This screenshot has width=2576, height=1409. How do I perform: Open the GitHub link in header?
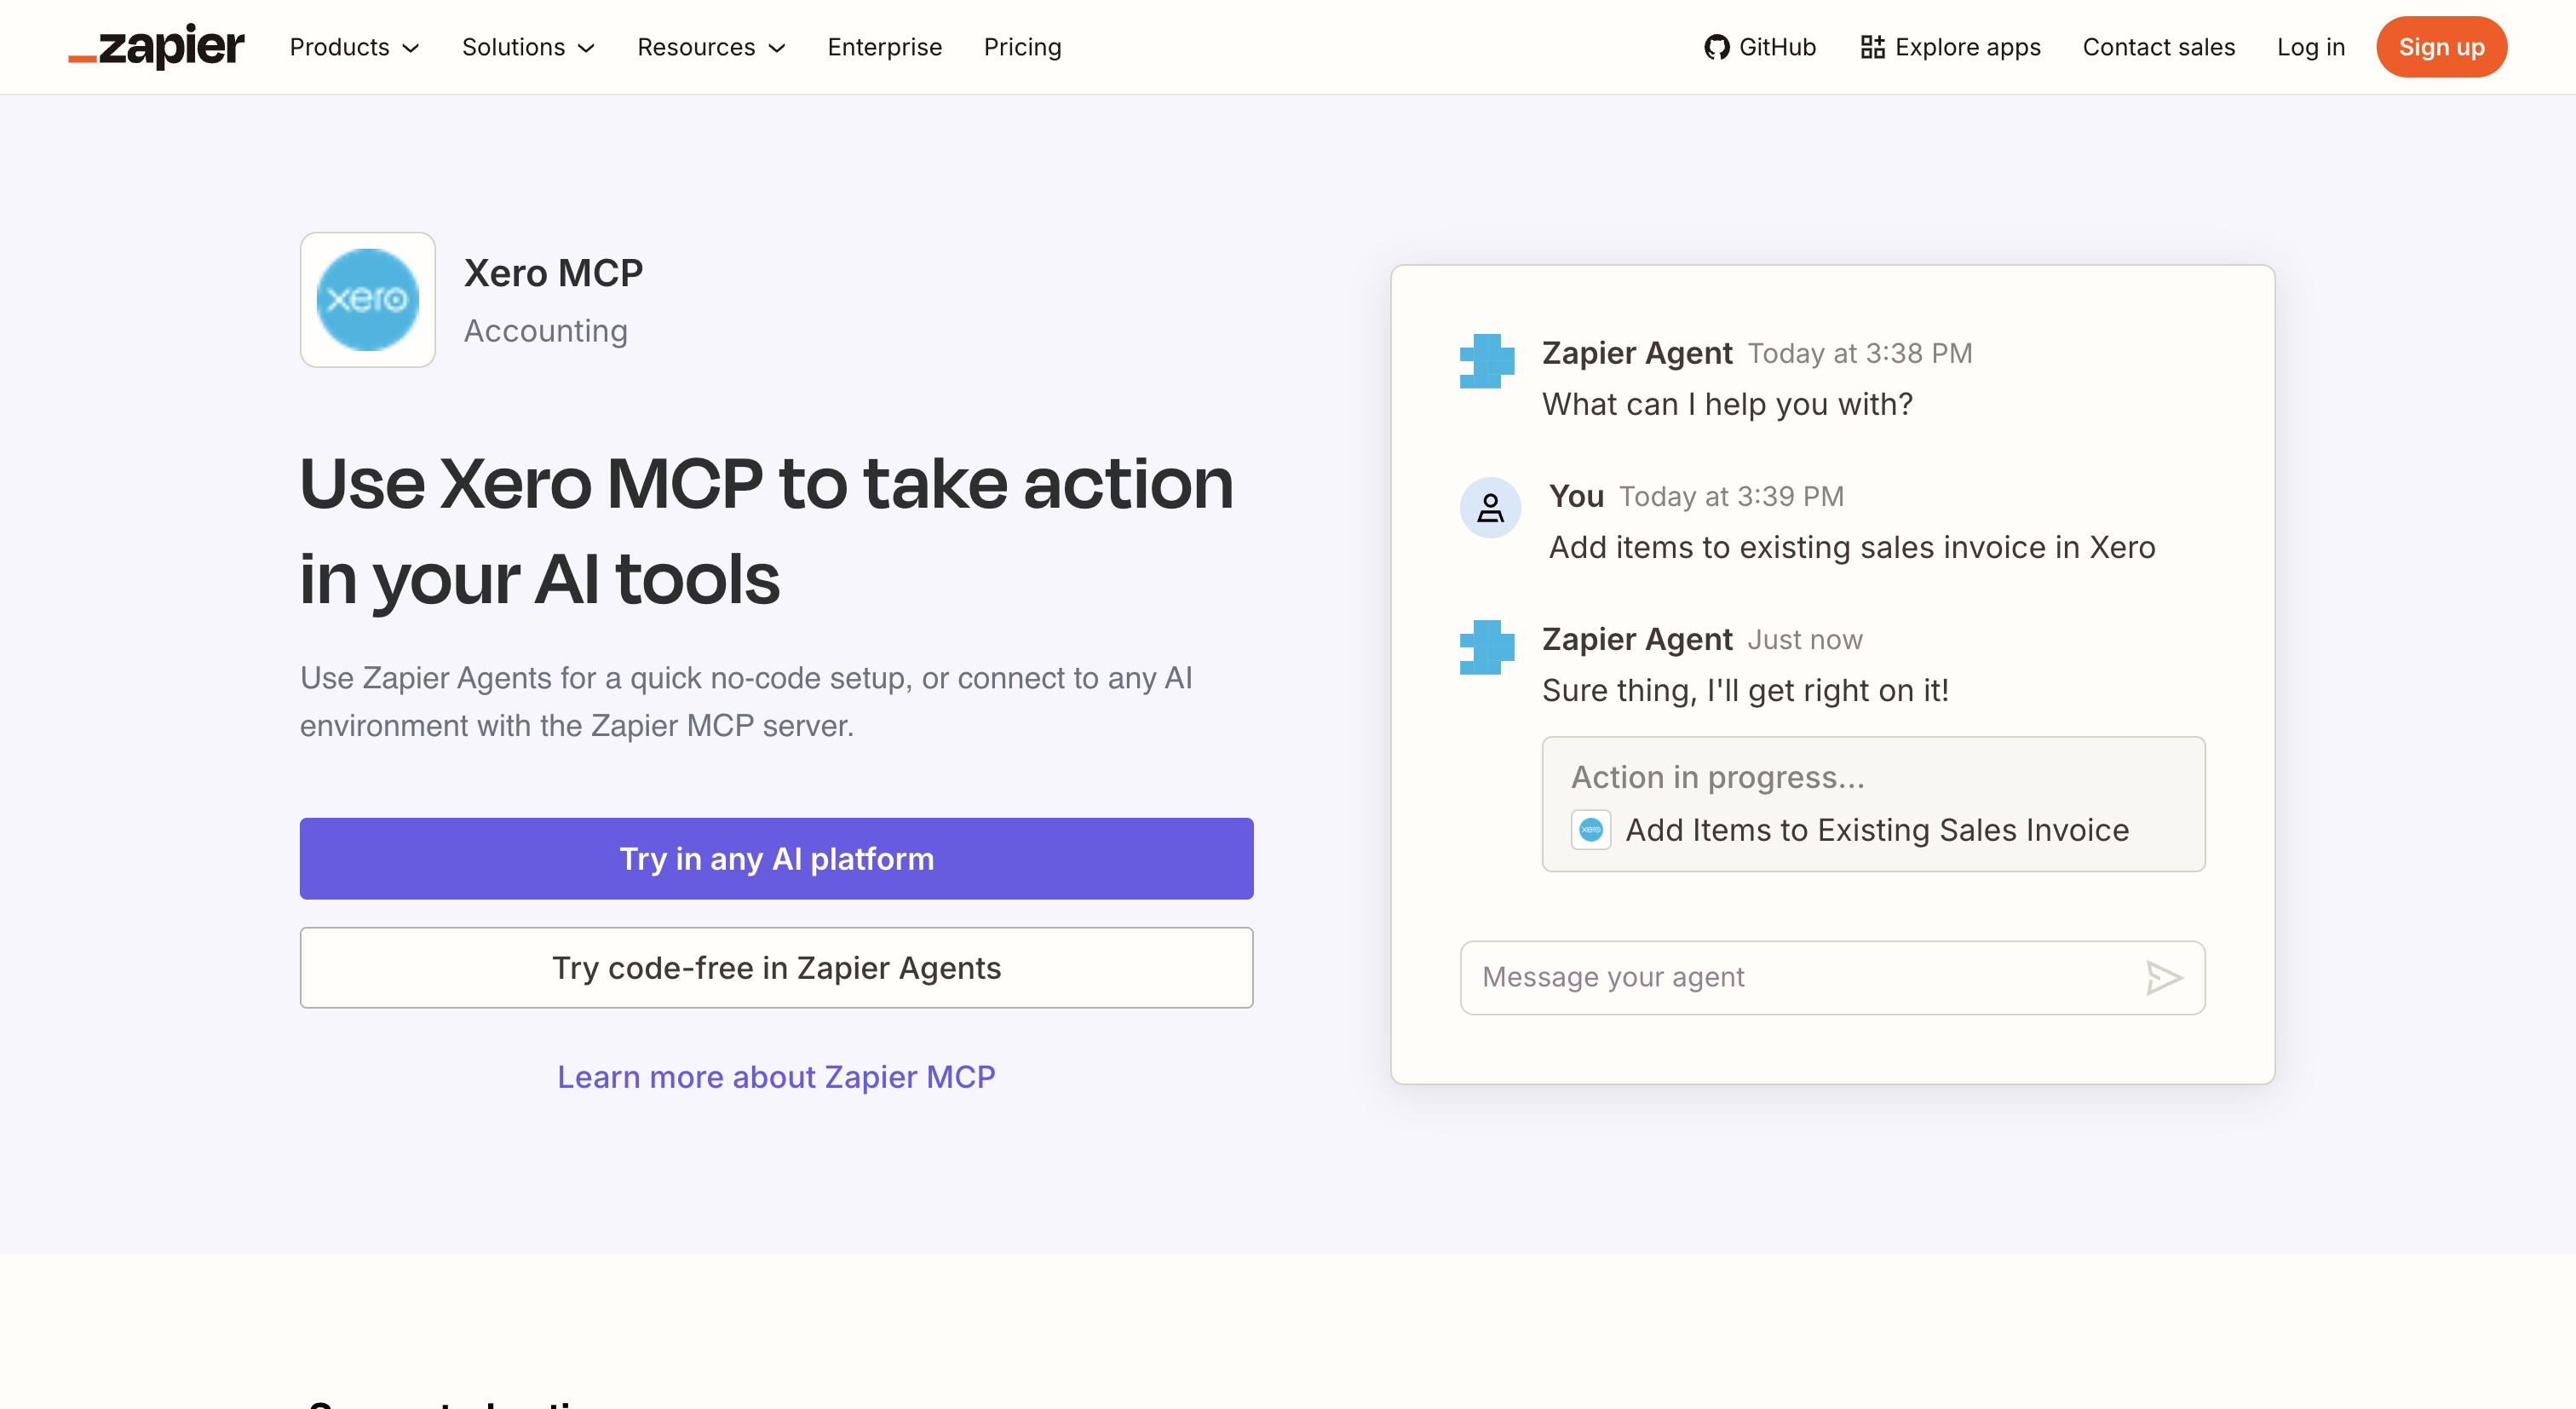1760,47
